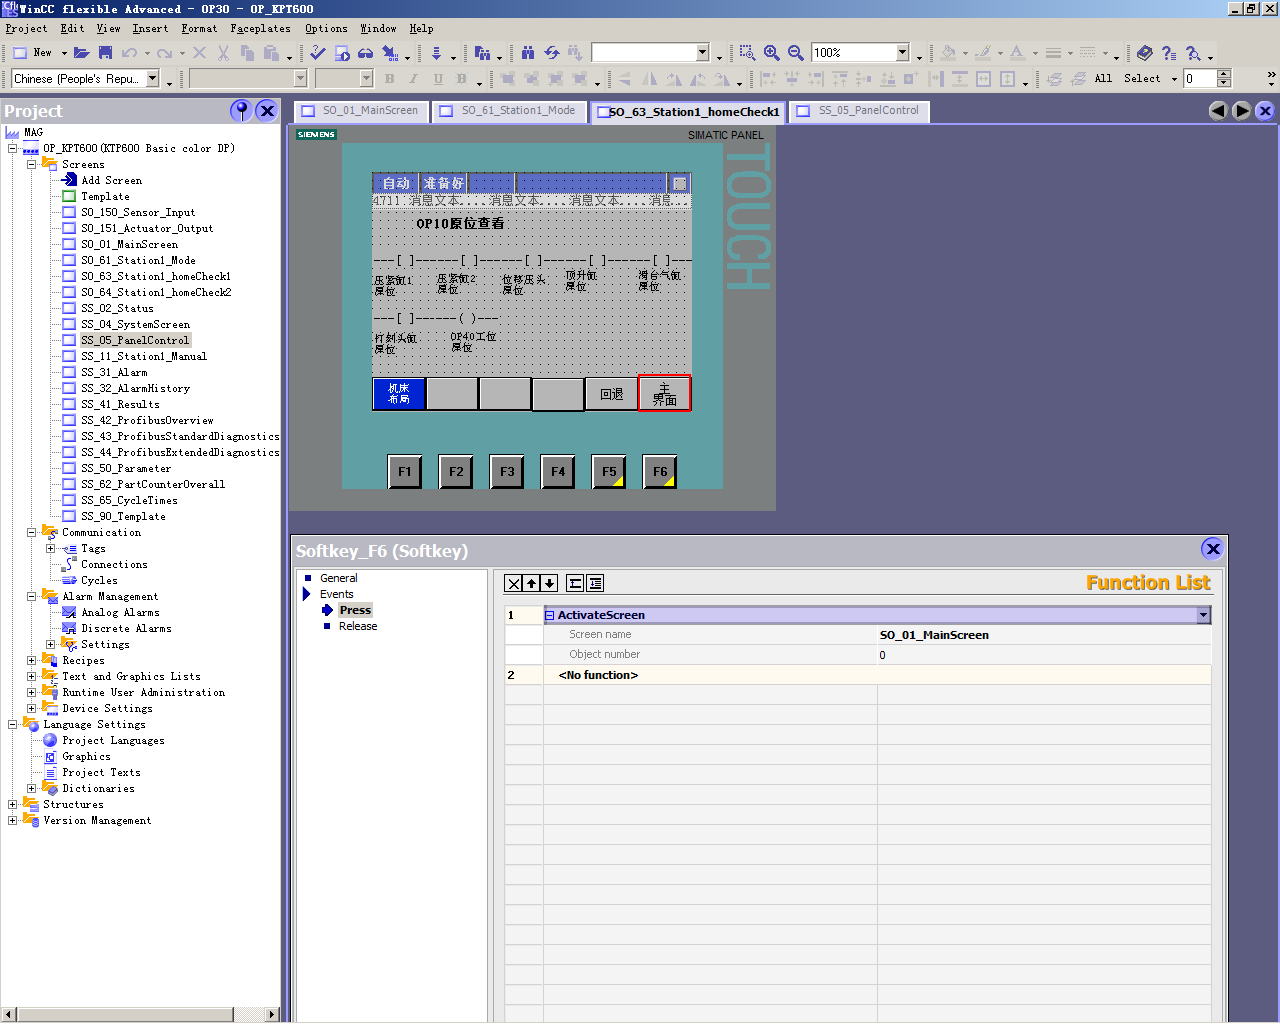1280x1024 pixels.
Task: Click the New screen toolbar button
Action: point(33,53)
